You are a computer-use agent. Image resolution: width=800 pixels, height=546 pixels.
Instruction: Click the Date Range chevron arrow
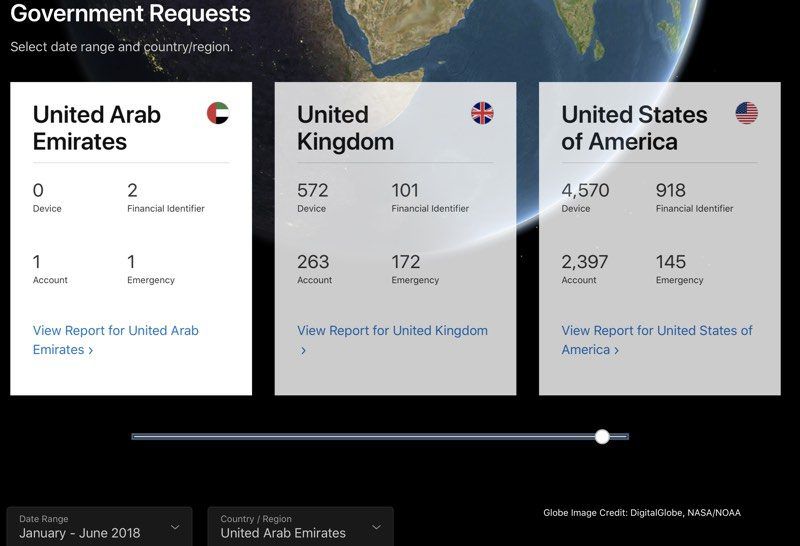pos(175,527)
